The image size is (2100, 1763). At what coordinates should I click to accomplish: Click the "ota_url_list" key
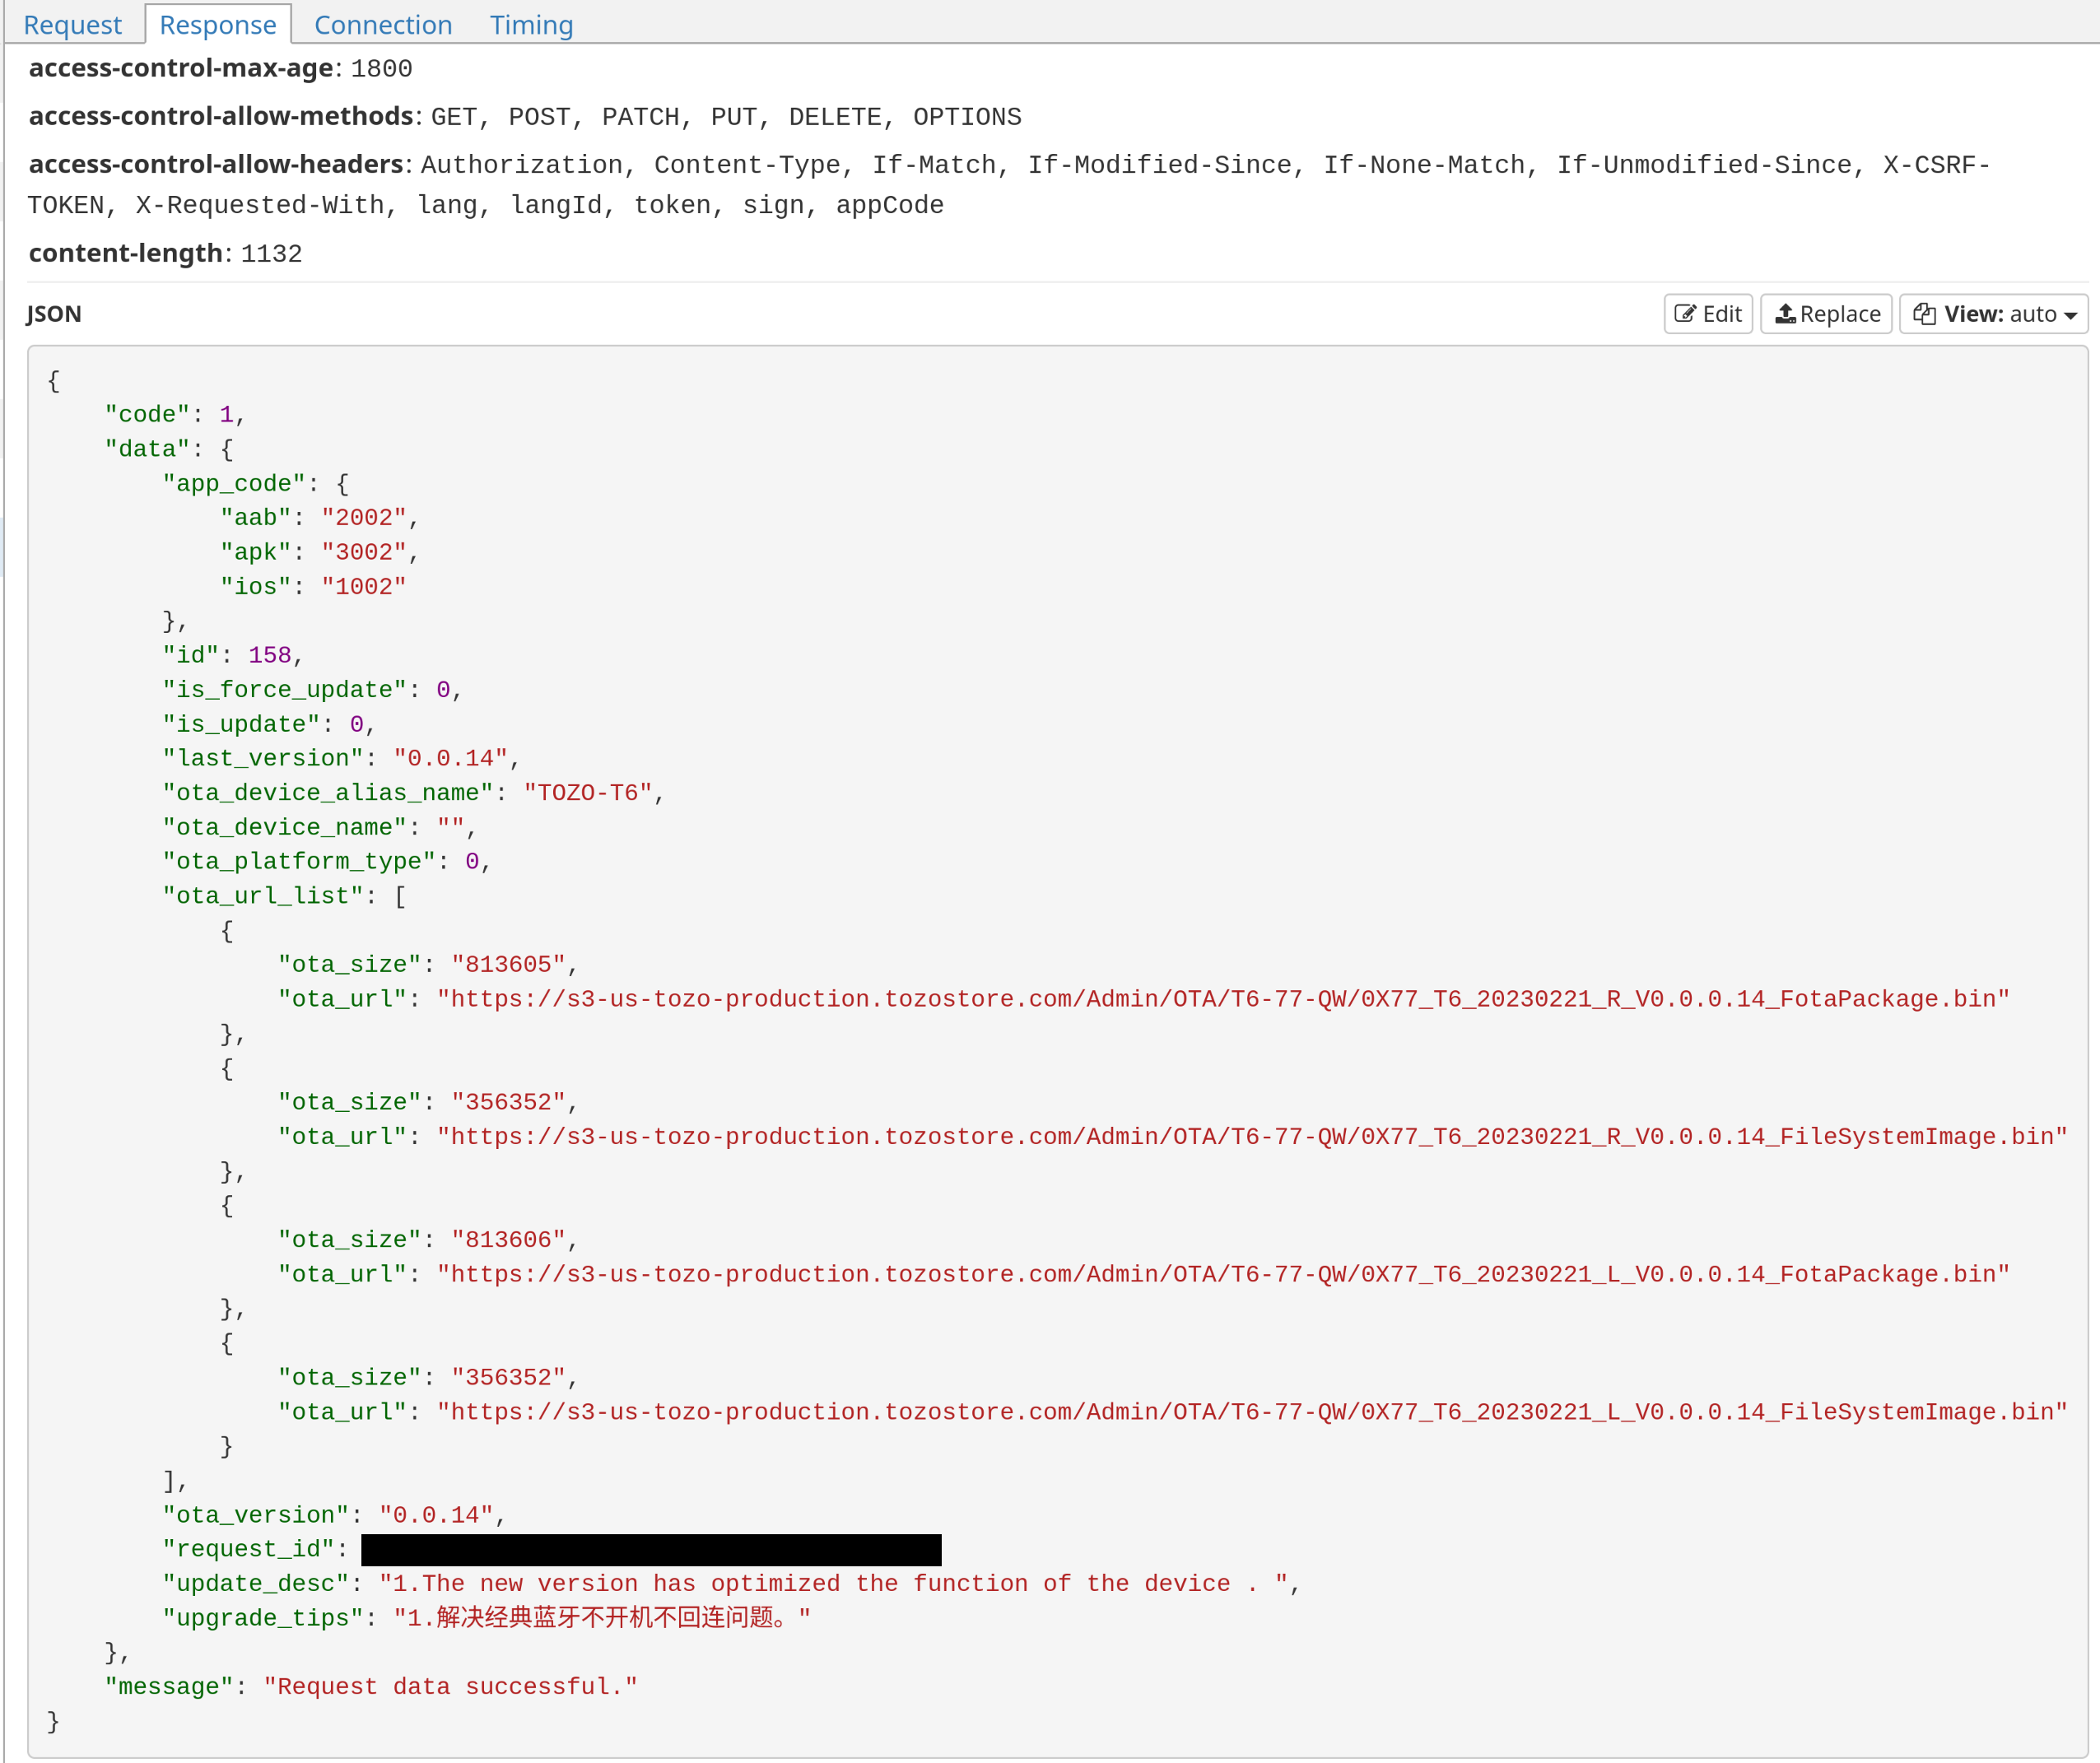263,896
